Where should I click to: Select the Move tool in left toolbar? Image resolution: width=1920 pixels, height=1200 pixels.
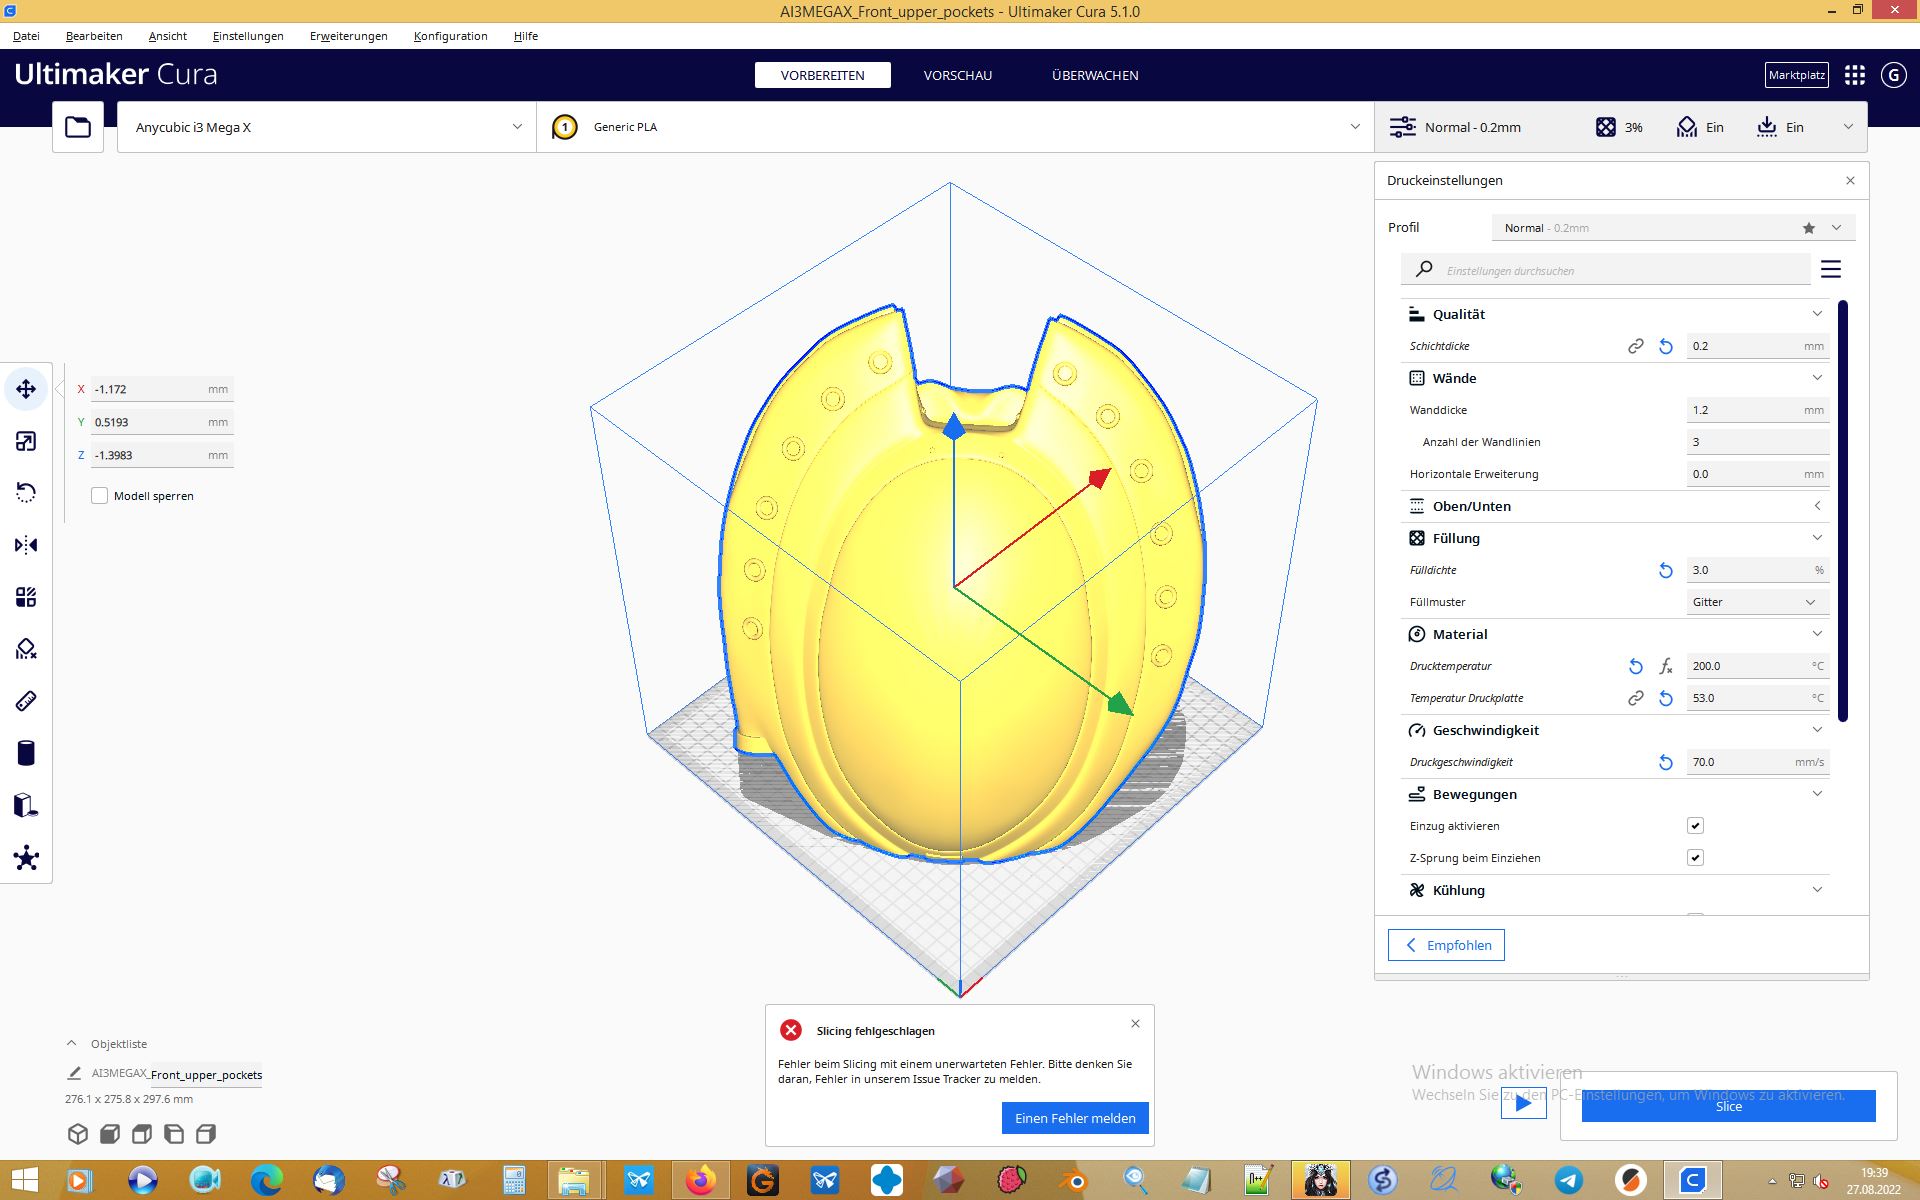click(26, 389)
